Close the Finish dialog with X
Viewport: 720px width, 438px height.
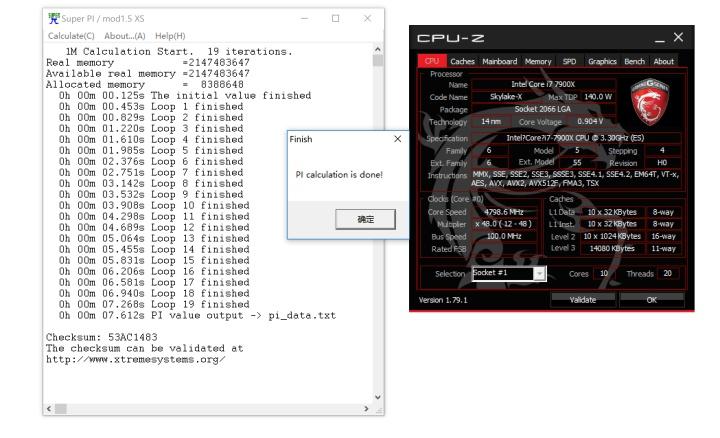pos(398,139)
